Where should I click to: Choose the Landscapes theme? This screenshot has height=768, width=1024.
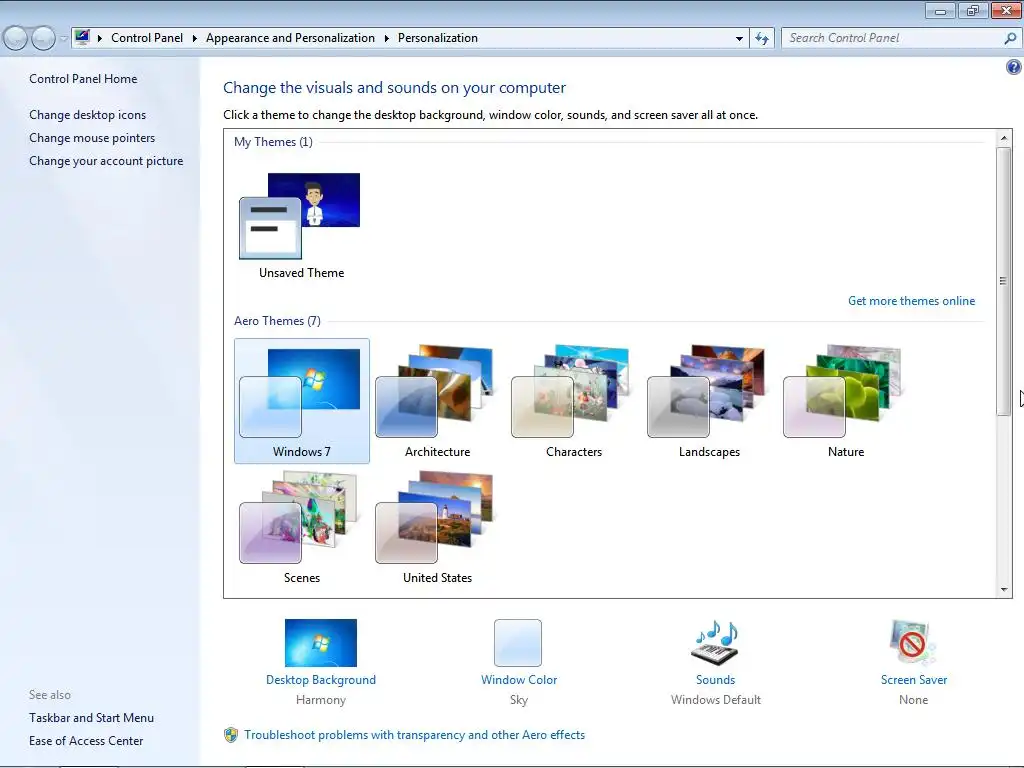tap(707, 391)
